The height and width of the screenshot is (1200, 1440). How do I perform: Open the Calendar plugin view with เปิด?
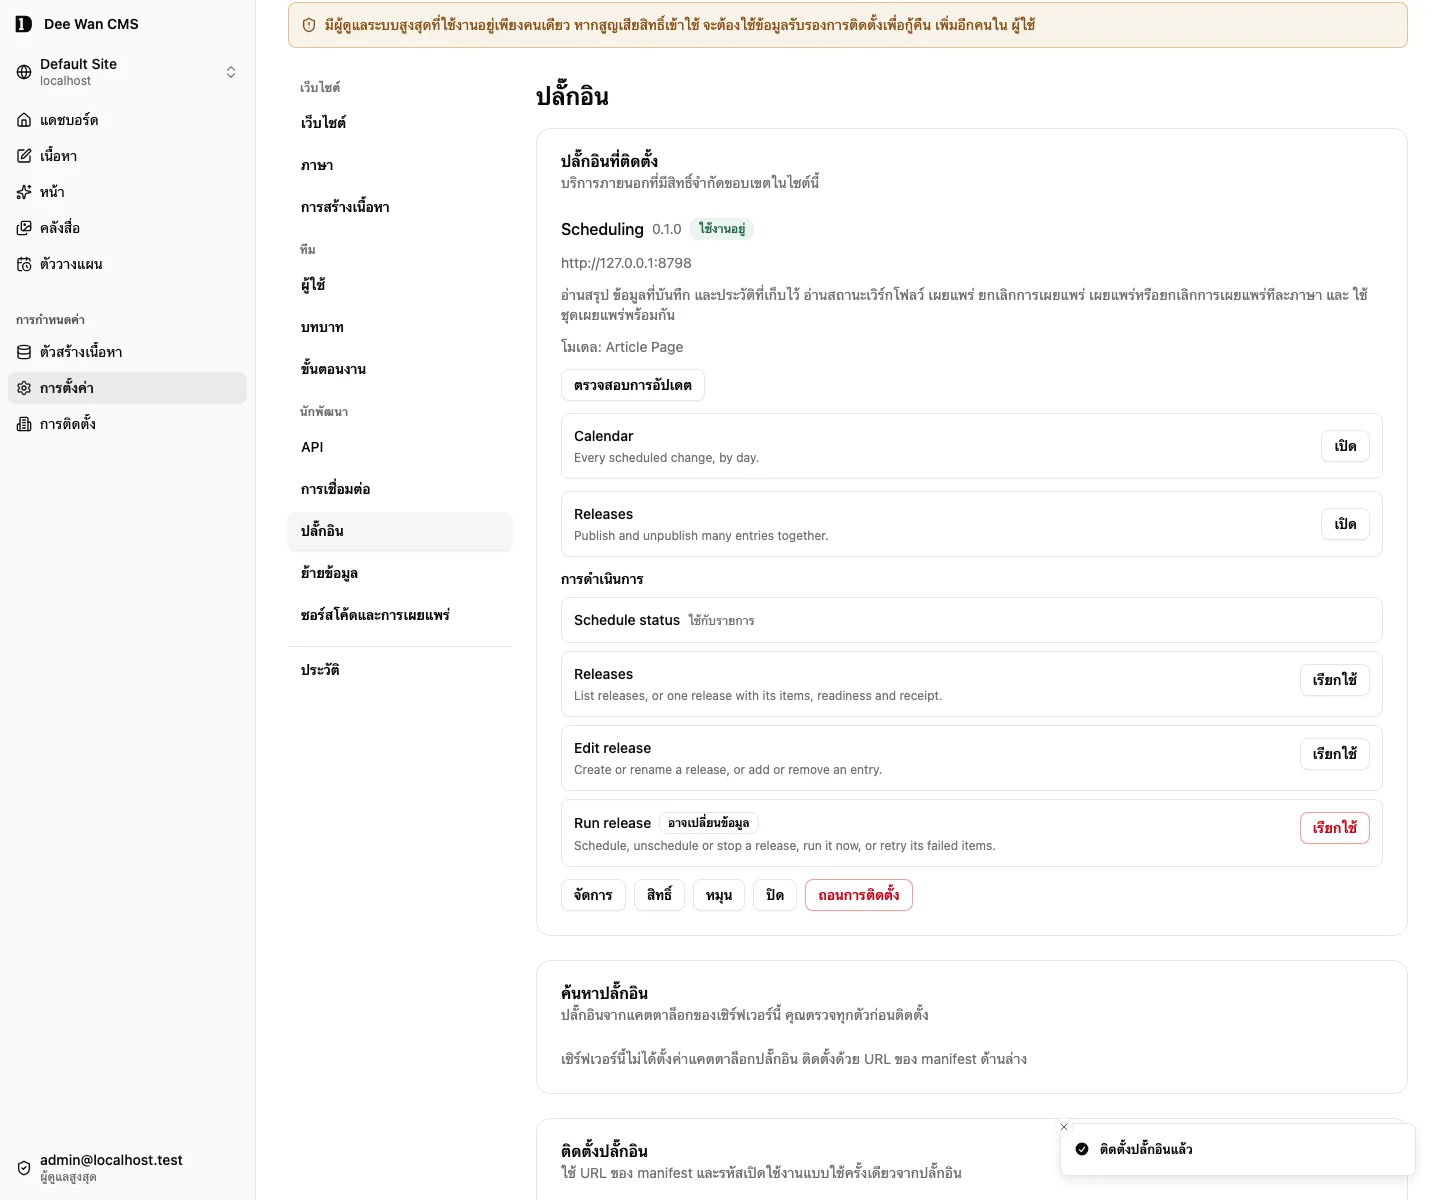(x=1345, y=446)
